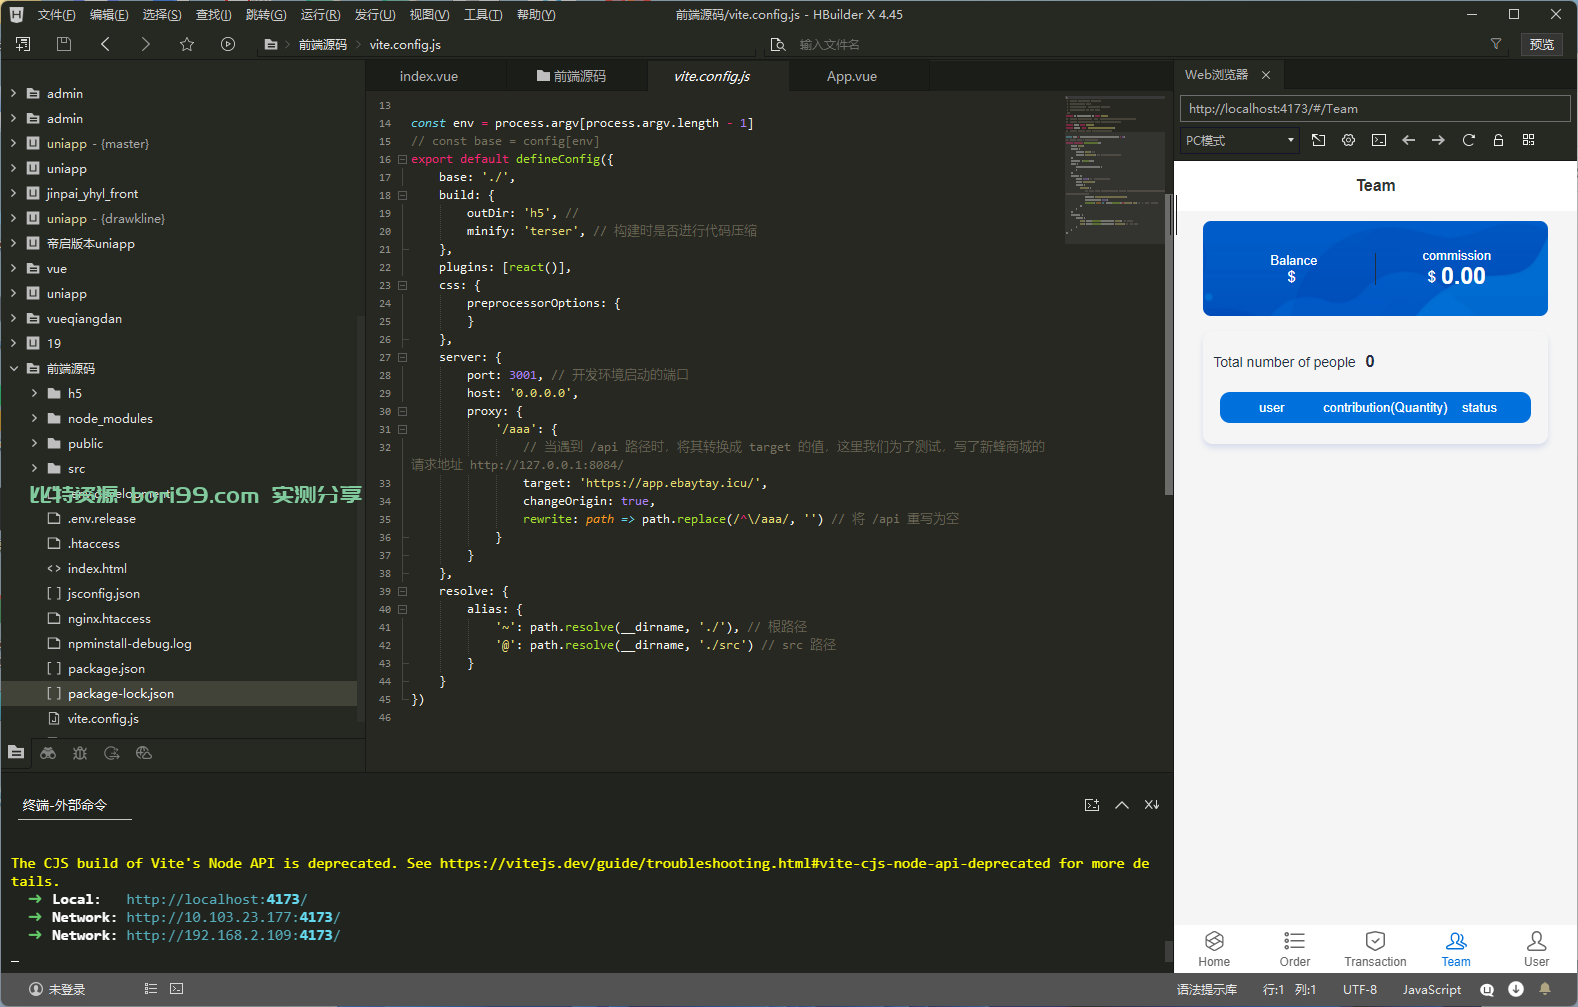This screenshot has width=1578, height=1007.
Task: Fold code block at line 16
Action: click(402, 159)
